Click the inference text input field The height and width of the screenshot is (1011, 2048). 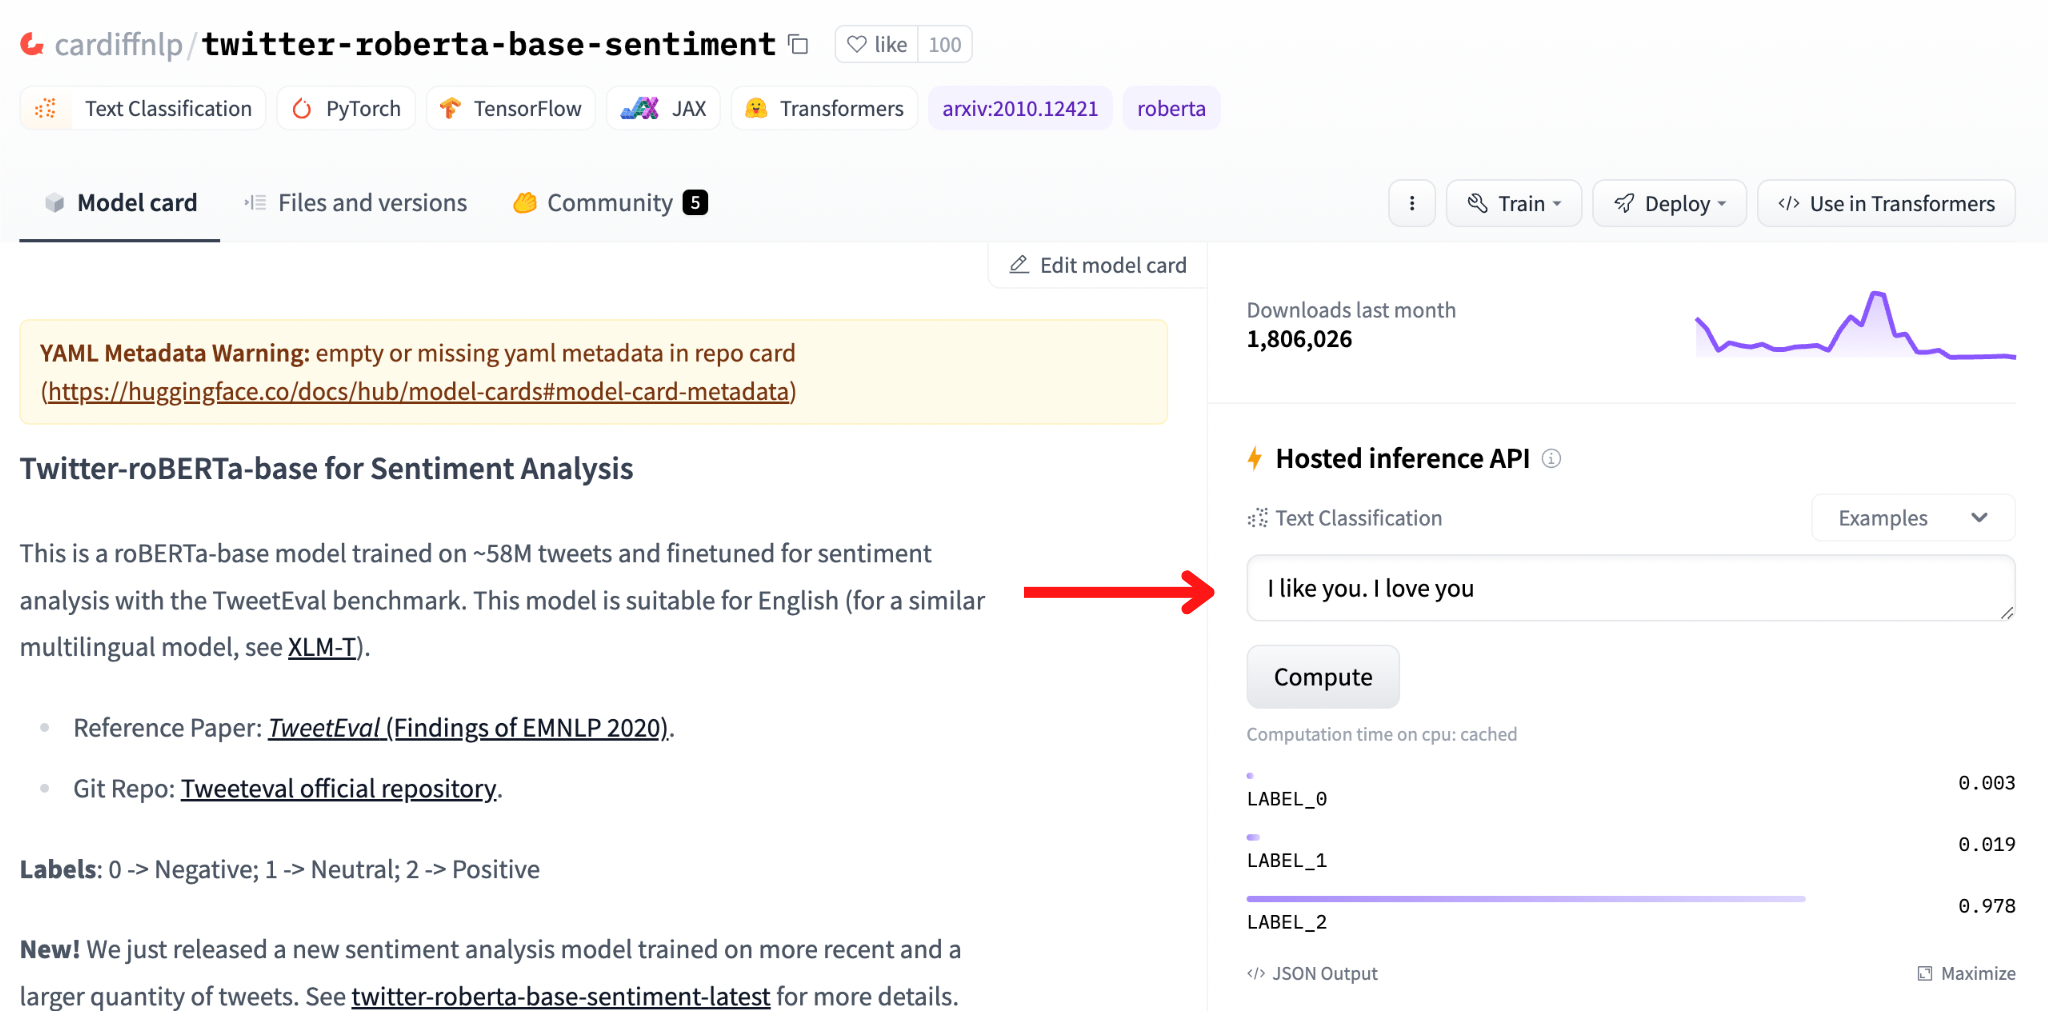click(1631, 588)
